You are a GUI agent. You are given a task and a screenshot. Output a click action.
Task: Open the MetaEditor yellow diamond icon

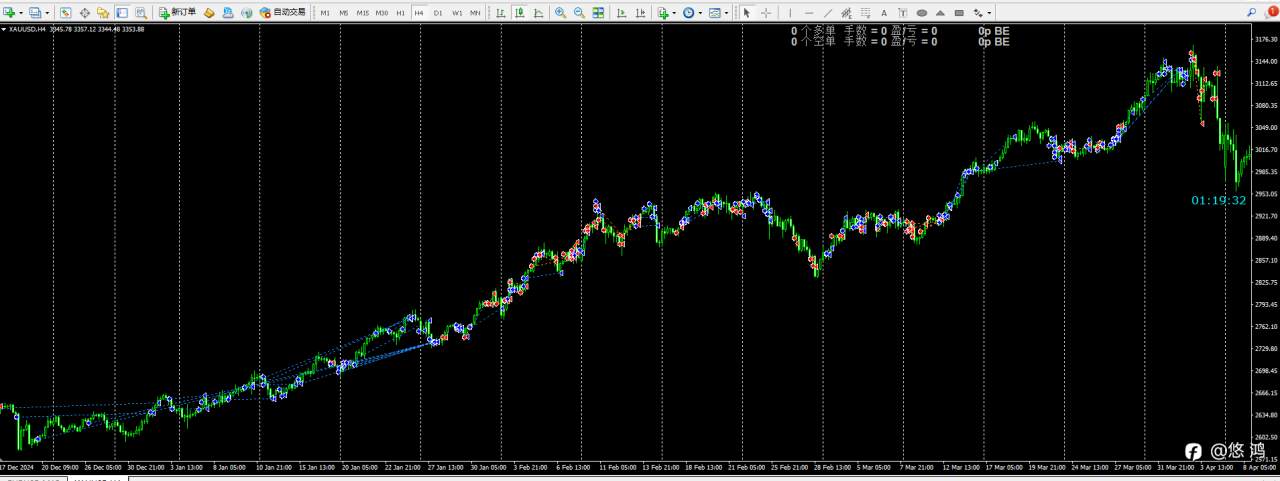pyautogui.click(x=209, y=12)
